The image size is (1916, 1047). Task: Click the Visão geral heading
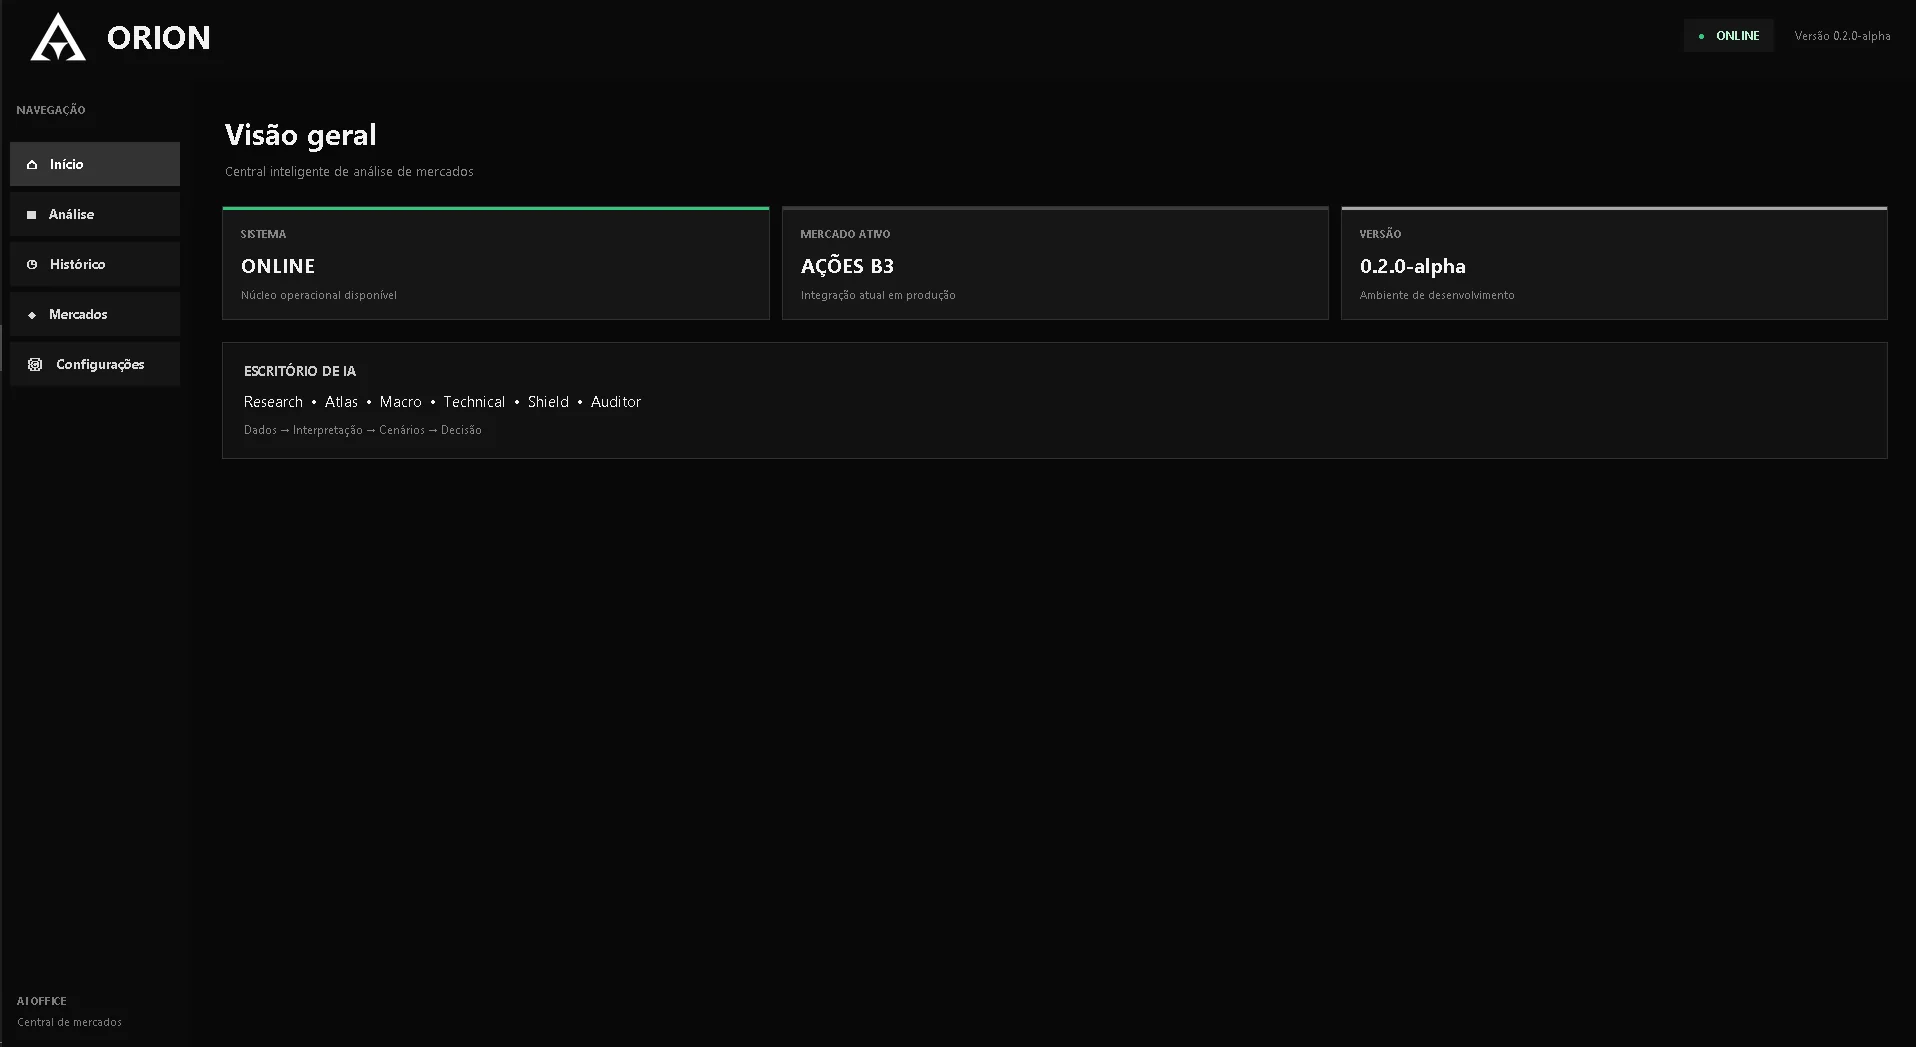(300, 135)
